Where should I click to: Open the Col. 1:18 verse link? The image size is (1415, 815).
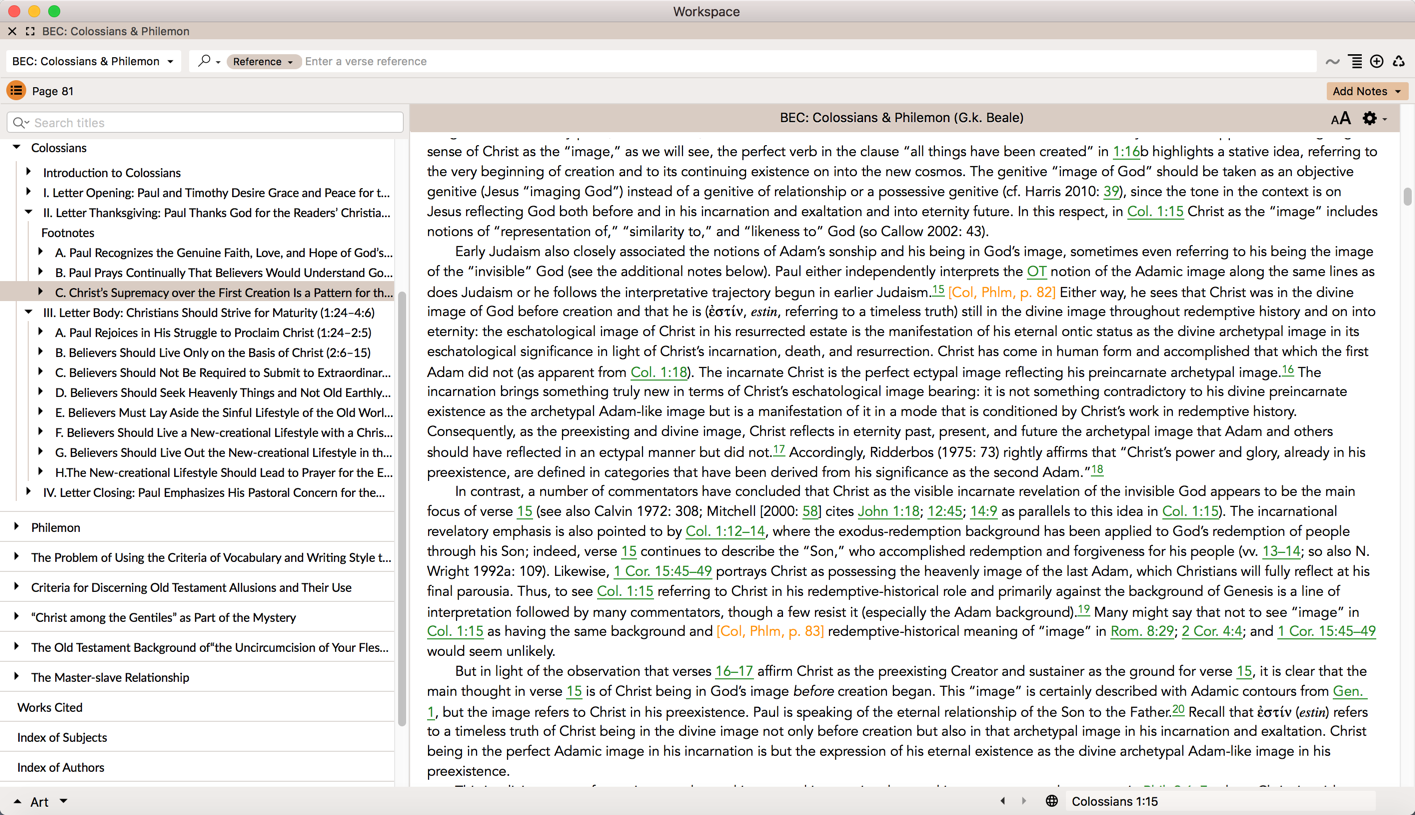pos(658,372)
